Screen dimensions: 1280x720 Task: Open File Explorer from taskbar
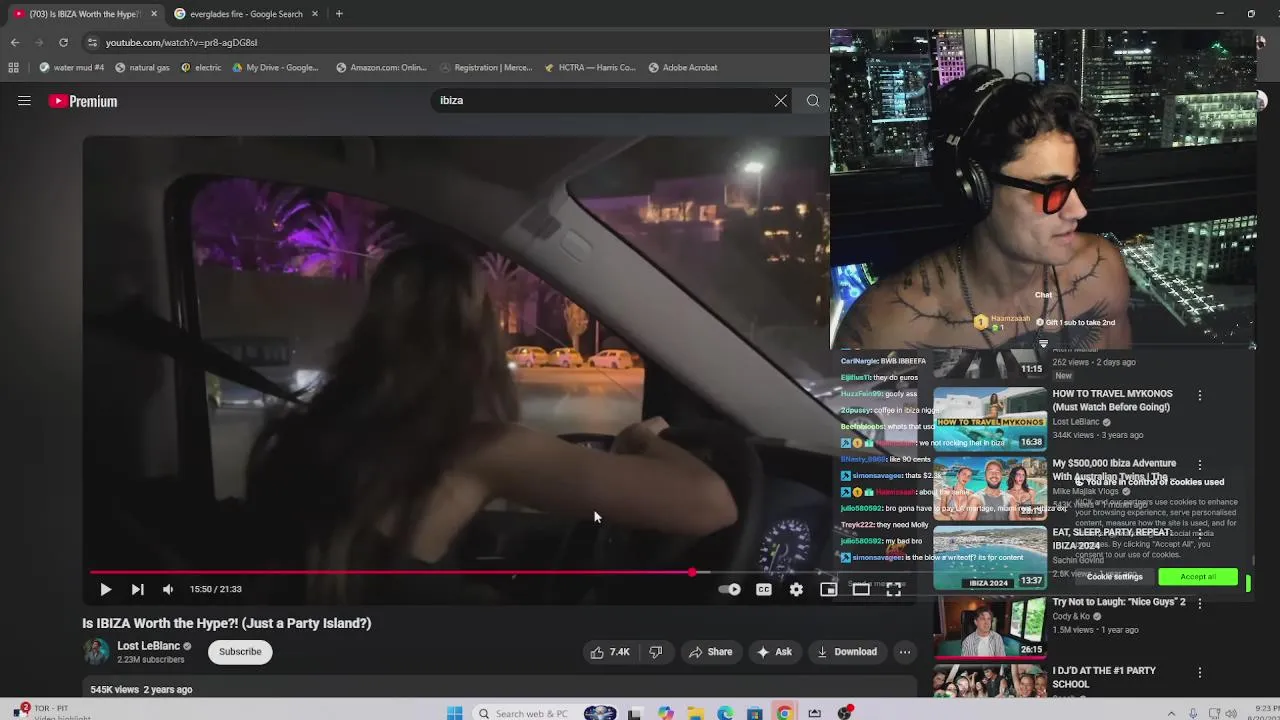click(x=695, y=713)
